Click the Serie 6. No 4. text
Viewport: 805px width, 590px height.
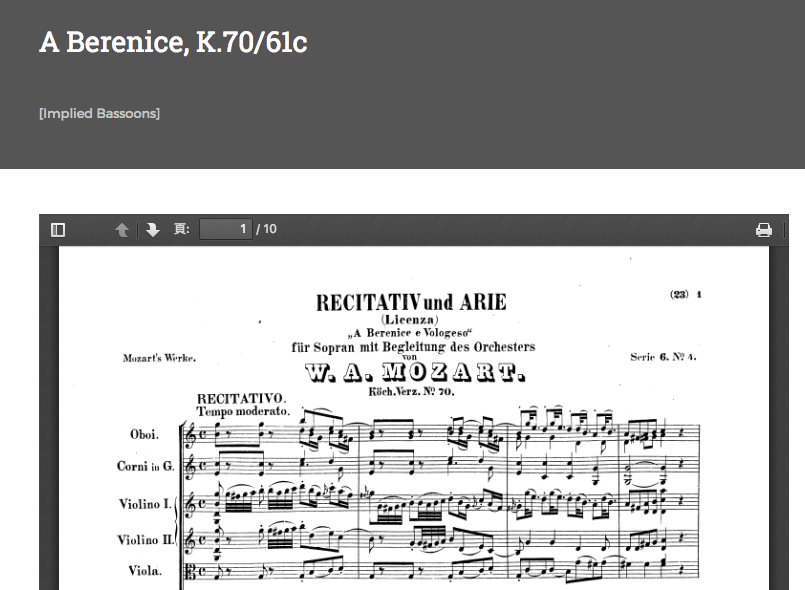point(663,357)
